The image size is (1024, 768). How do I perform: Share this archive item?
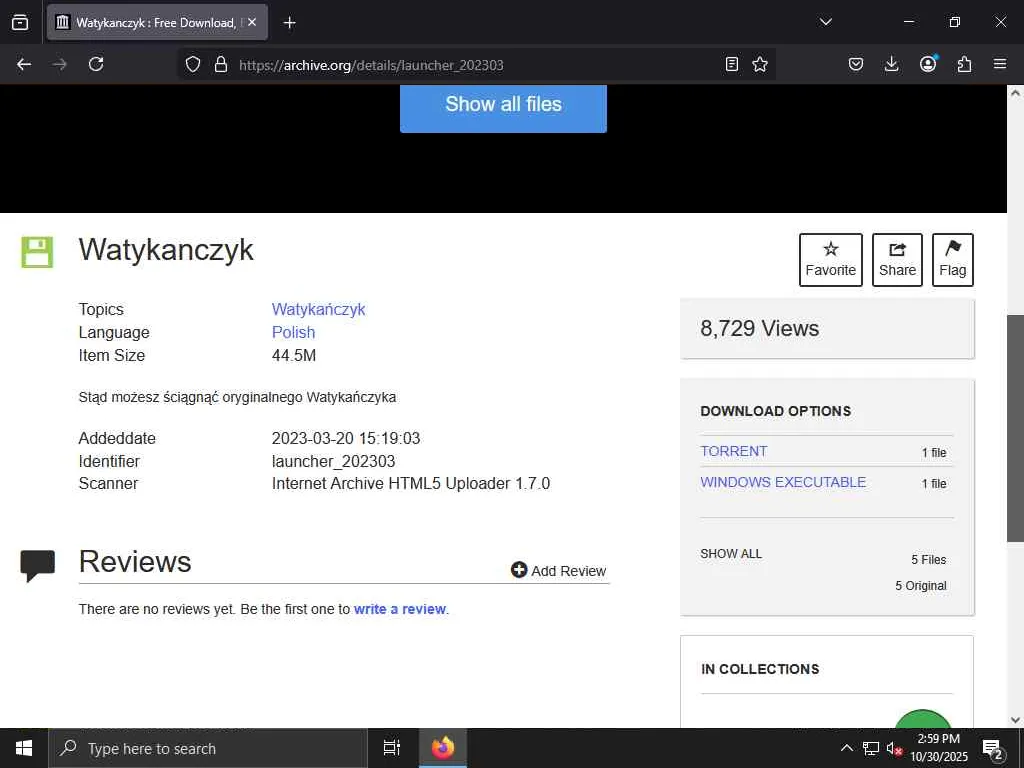(897, 260)
